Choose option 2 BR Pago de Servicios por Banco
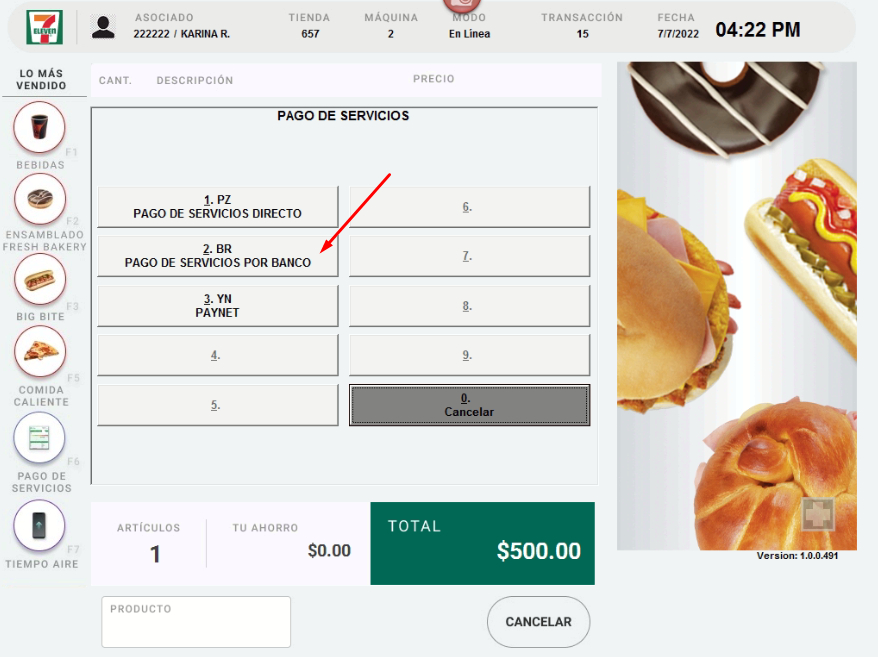The height and width of the screenshot is (657, 879). [x=218, y=256]
